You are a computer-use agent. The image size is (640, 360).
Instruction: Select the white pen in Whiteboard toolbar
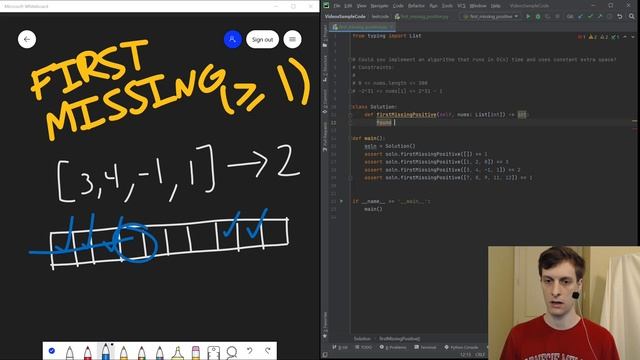(x=70, y=352)
